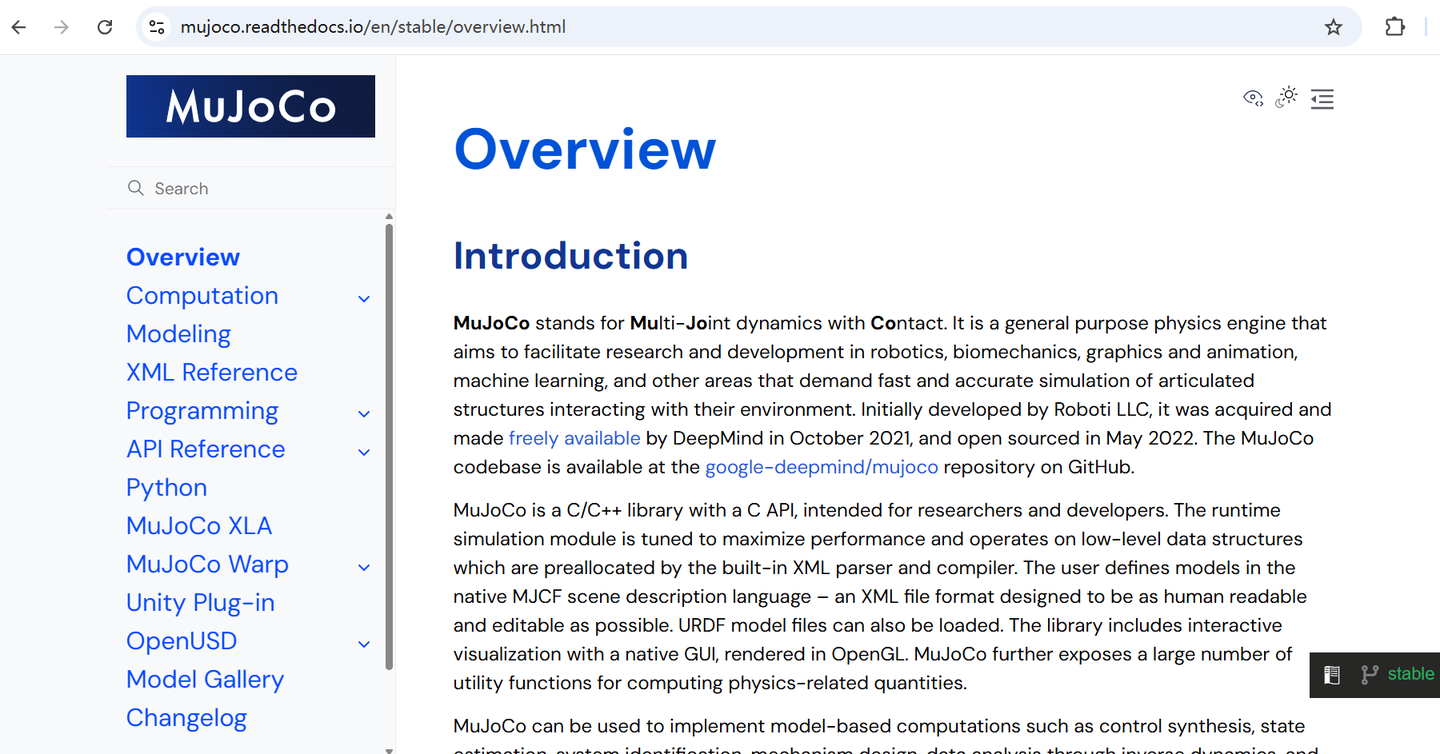The height and width of the screenshot is (754, 1440).
Task: Expand the OpenUSD section chevron
Action: click(364, 644)
